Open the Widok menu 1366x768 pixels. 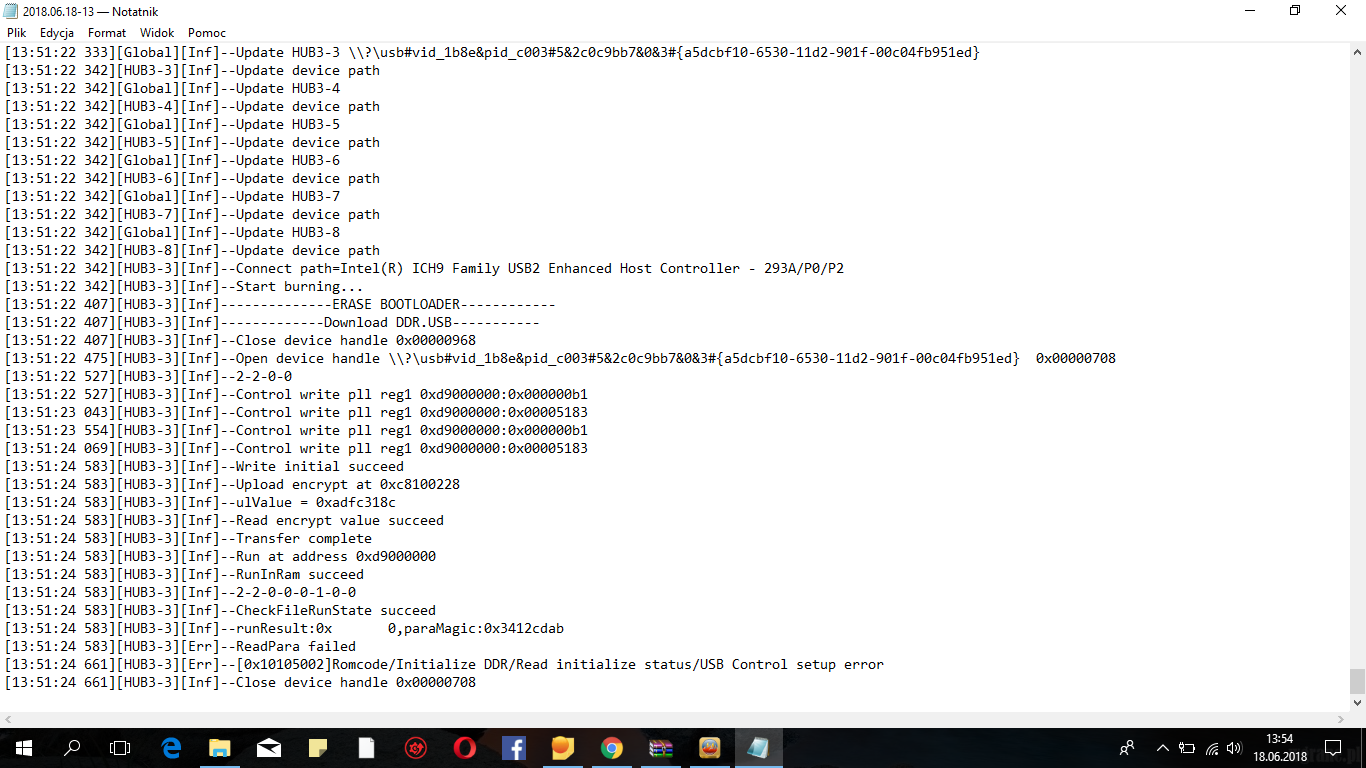click(x=157, y=33)
